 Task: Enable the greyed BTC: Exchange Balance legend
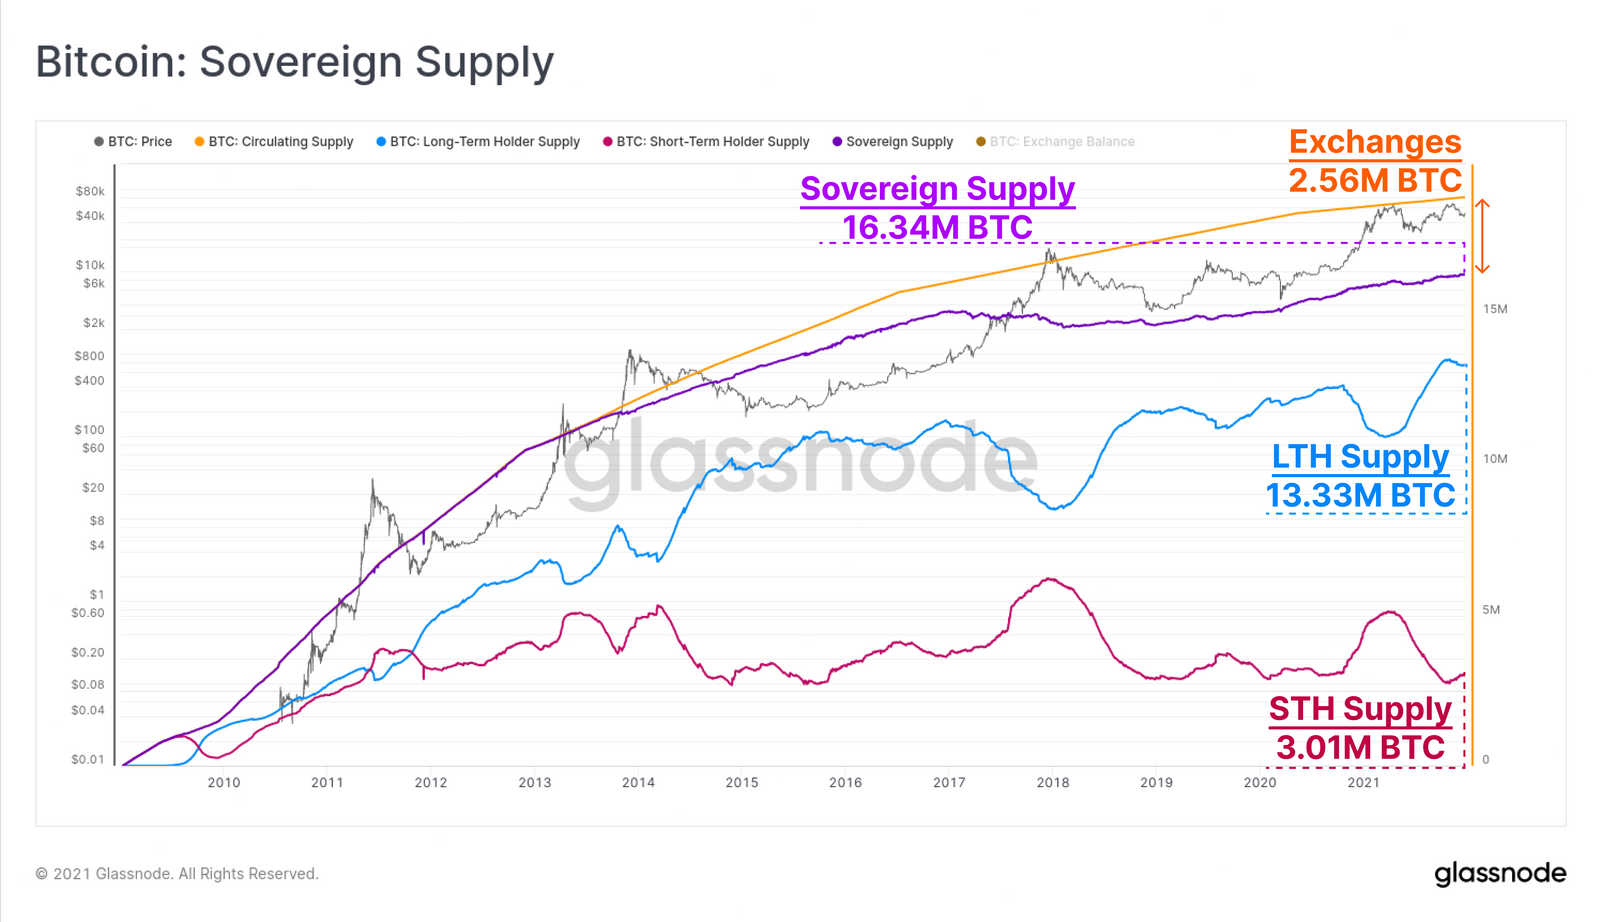pos(1056,142)
